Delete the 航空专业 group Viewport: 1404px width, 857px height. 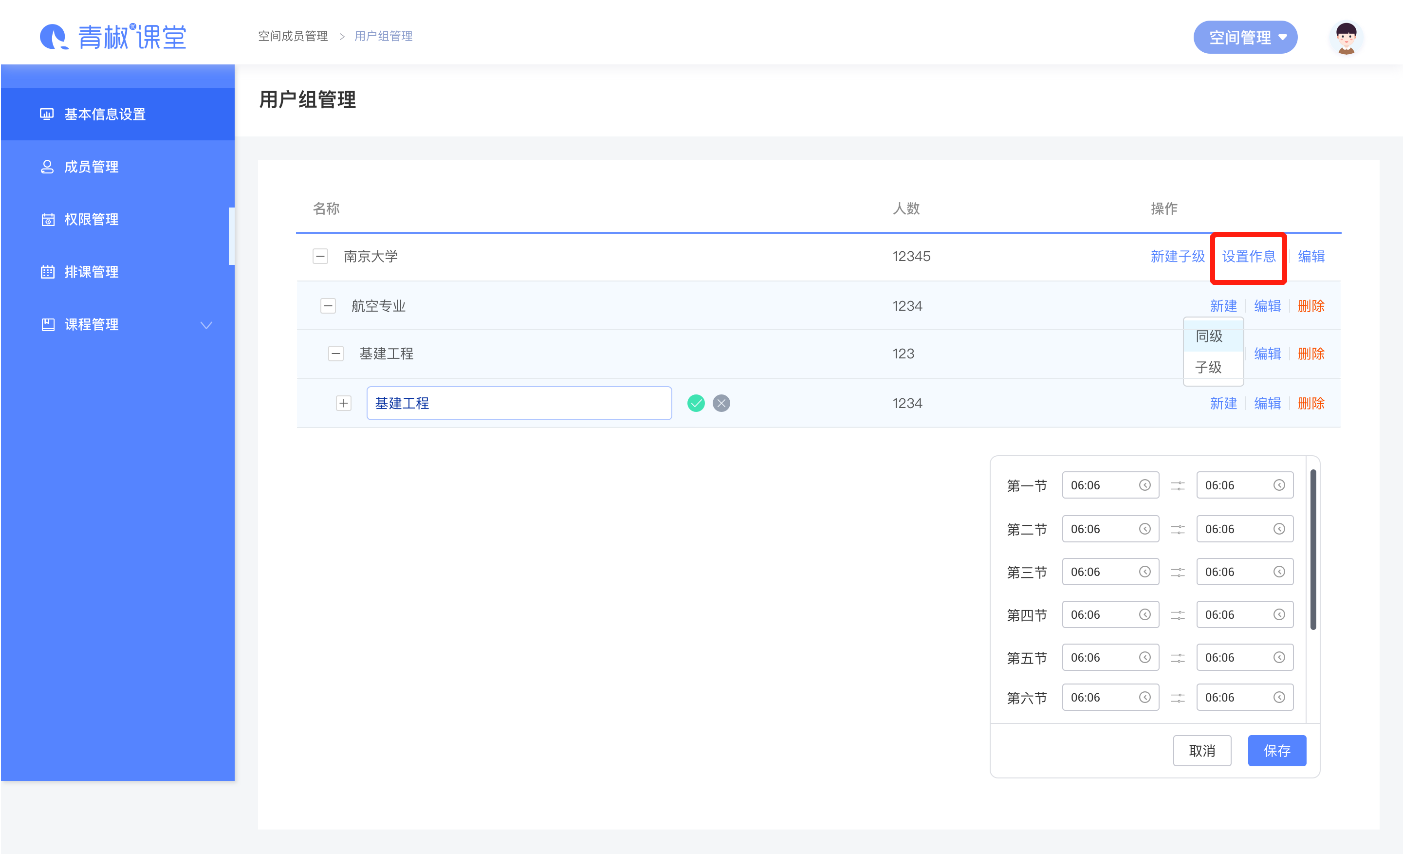tap(1311, 306)
